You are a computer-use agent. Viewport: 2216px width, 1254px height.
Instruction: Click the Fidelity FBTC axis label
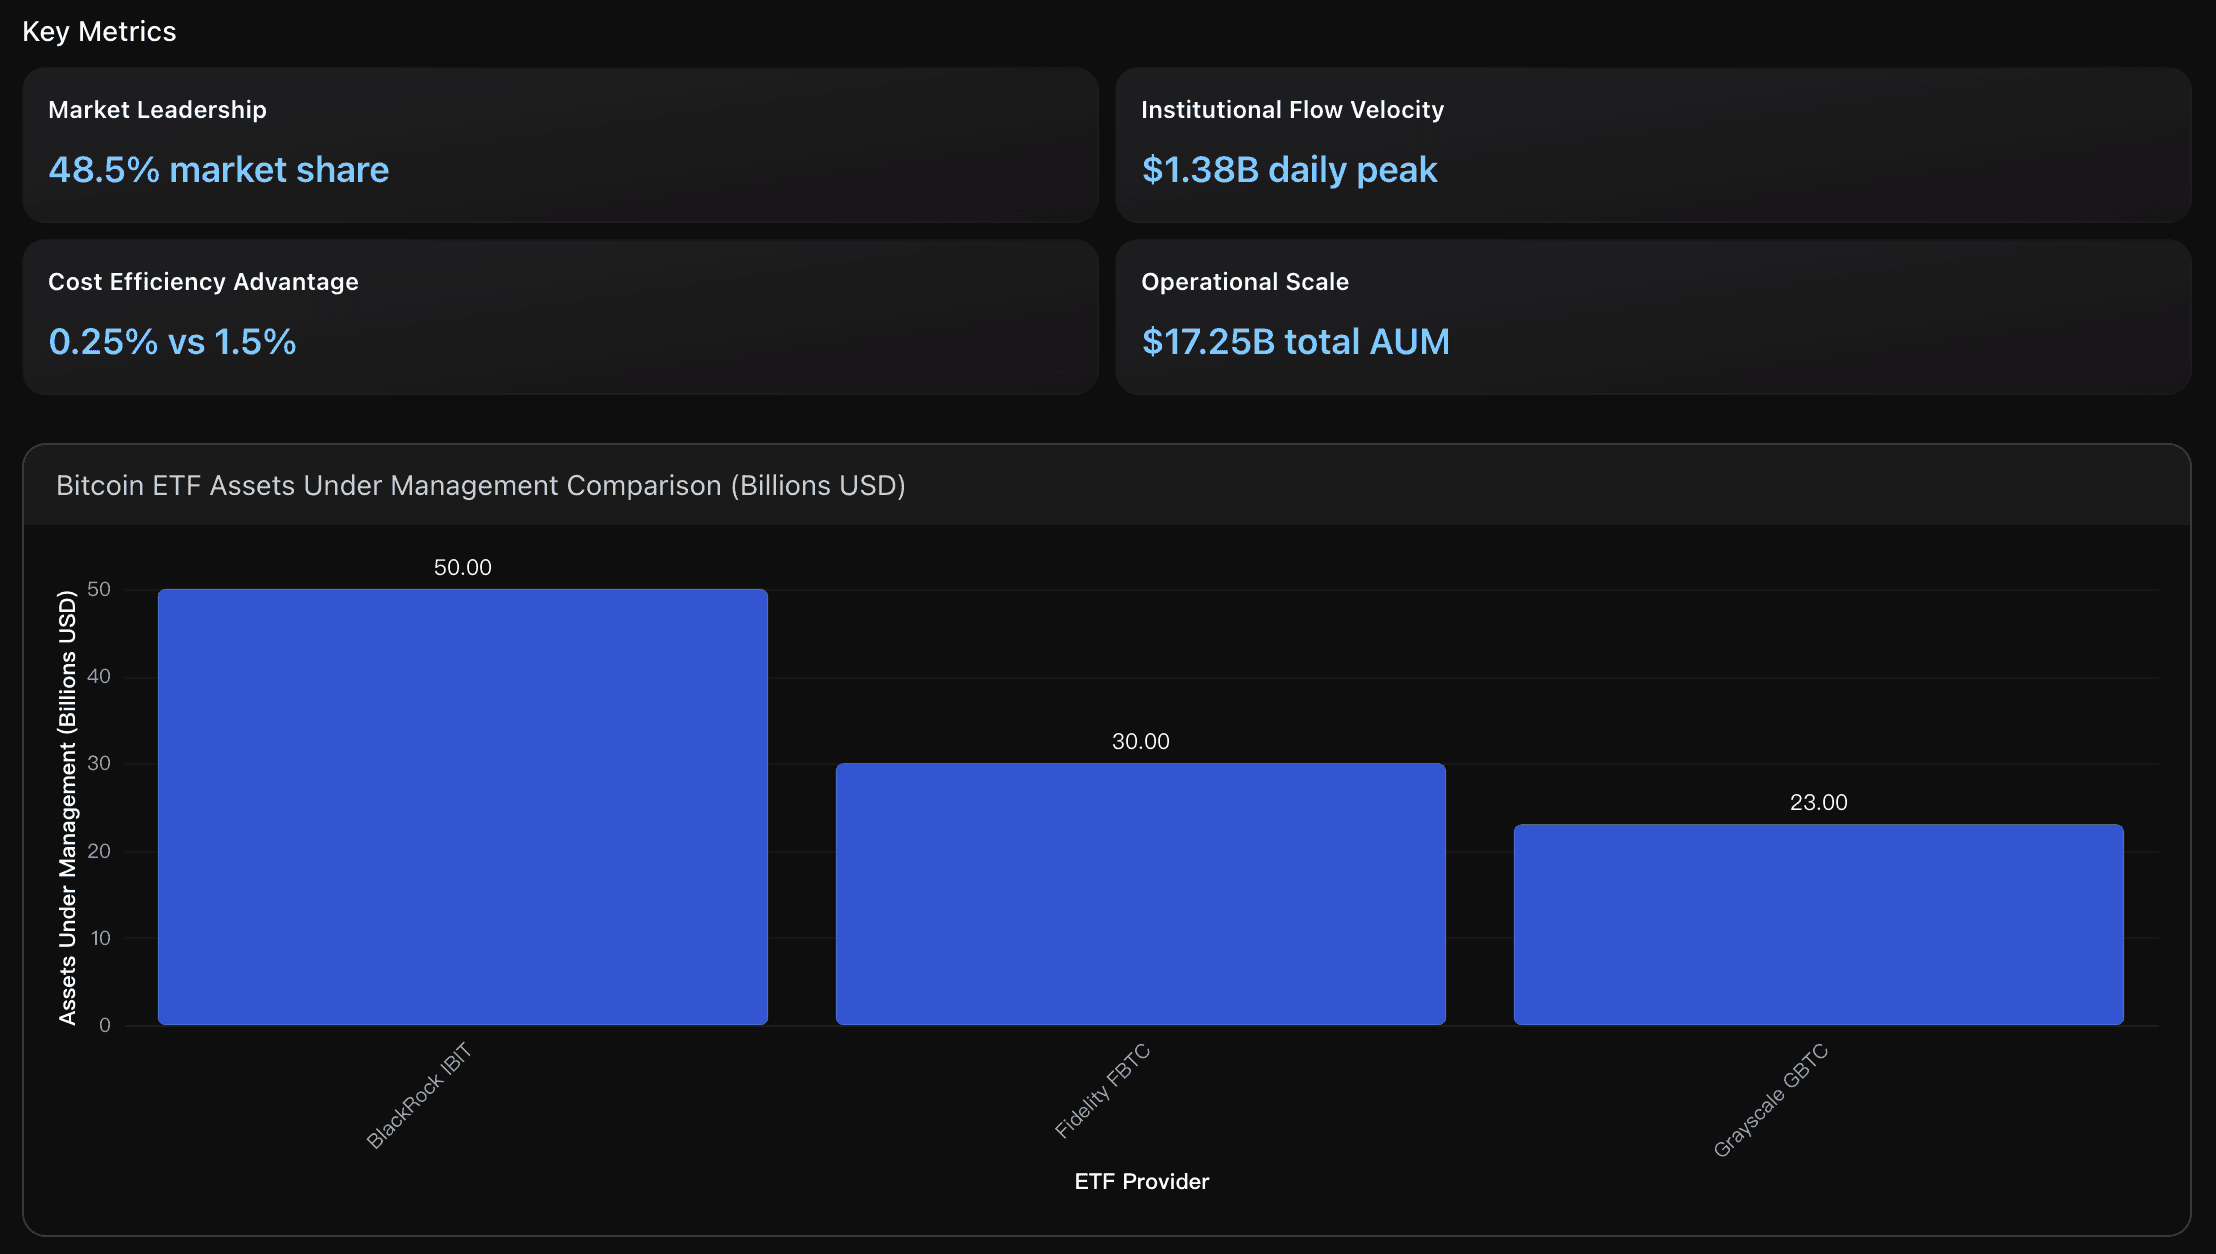click(x=1103, y=1091)
